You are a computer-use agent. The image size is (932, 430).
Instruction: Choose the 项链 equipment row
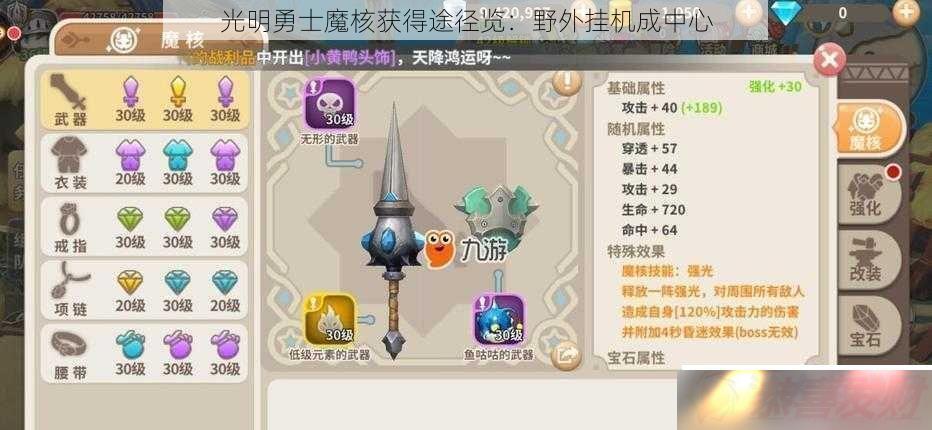(144, 290)
